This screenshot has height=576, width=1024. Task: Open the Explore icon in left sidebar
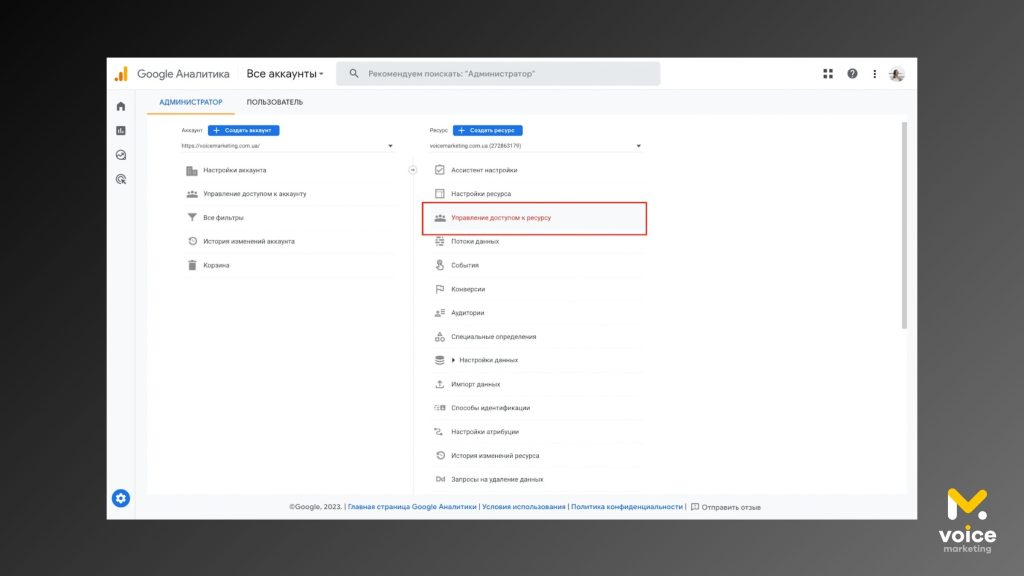point(121,155)
